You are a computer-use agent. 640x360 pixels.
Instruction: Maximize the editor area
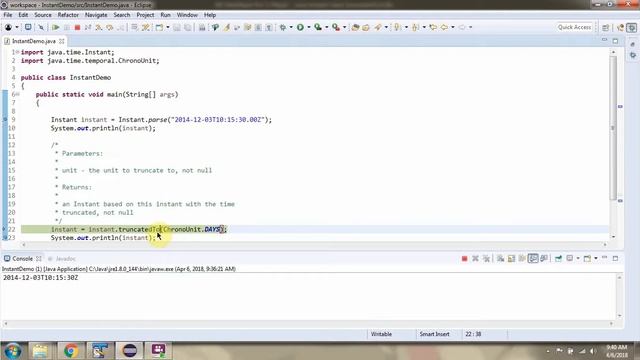pos(615,41)
